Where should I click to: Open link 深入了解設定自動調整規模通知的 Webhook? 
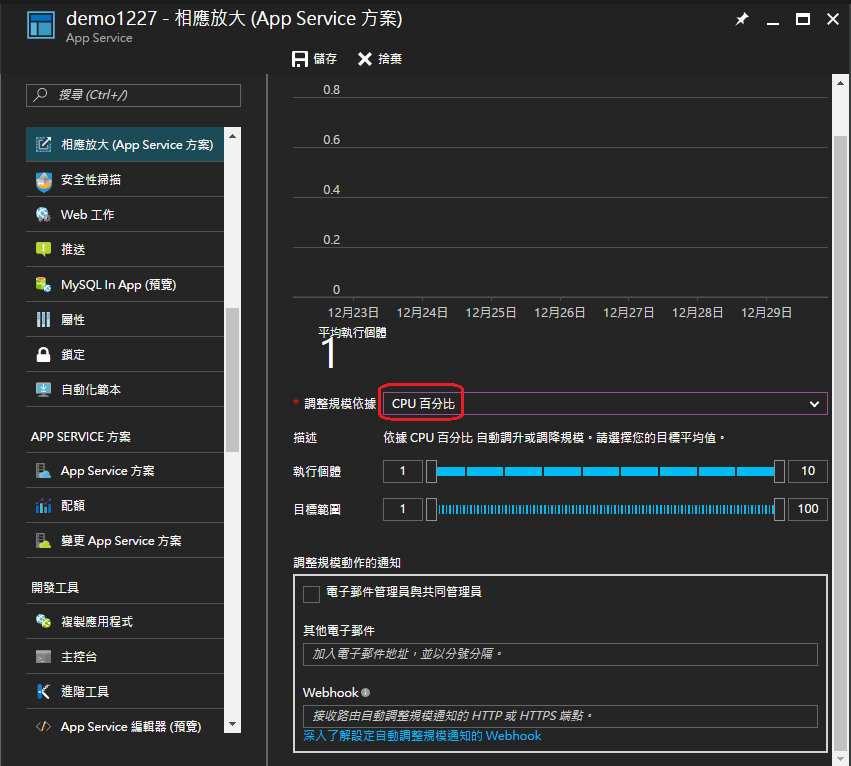pos(422,736)
